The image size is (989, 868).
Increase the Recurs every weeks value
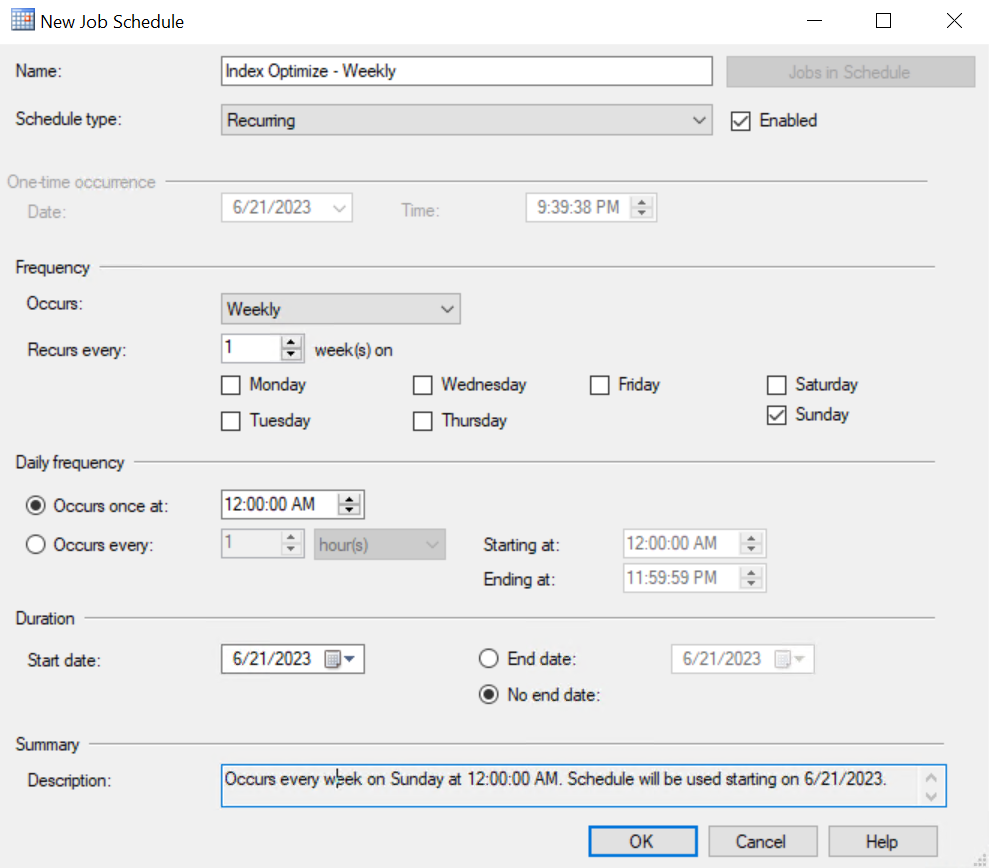(x=291, y=343)
